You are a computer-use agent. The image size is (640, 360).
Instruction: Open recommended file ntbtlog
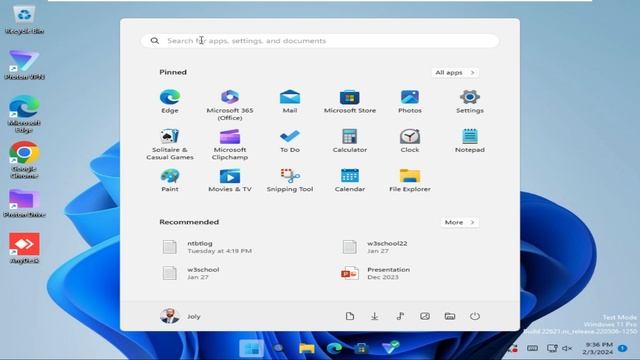click(208, 247)
